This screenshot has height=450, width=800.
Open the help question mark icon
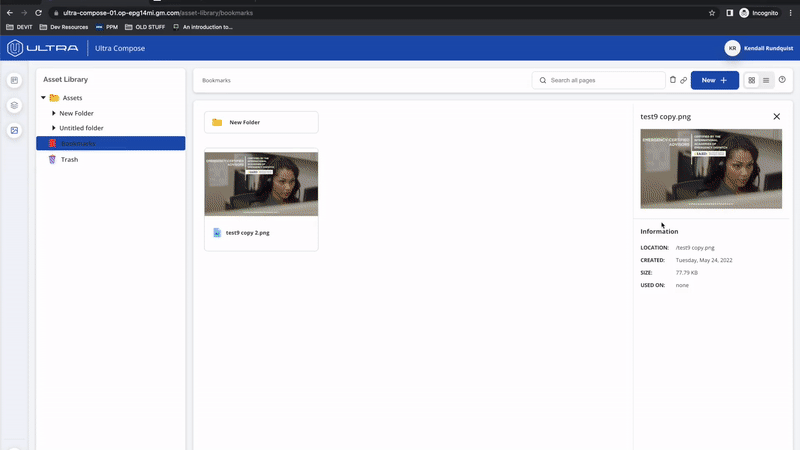click(782, 80)
